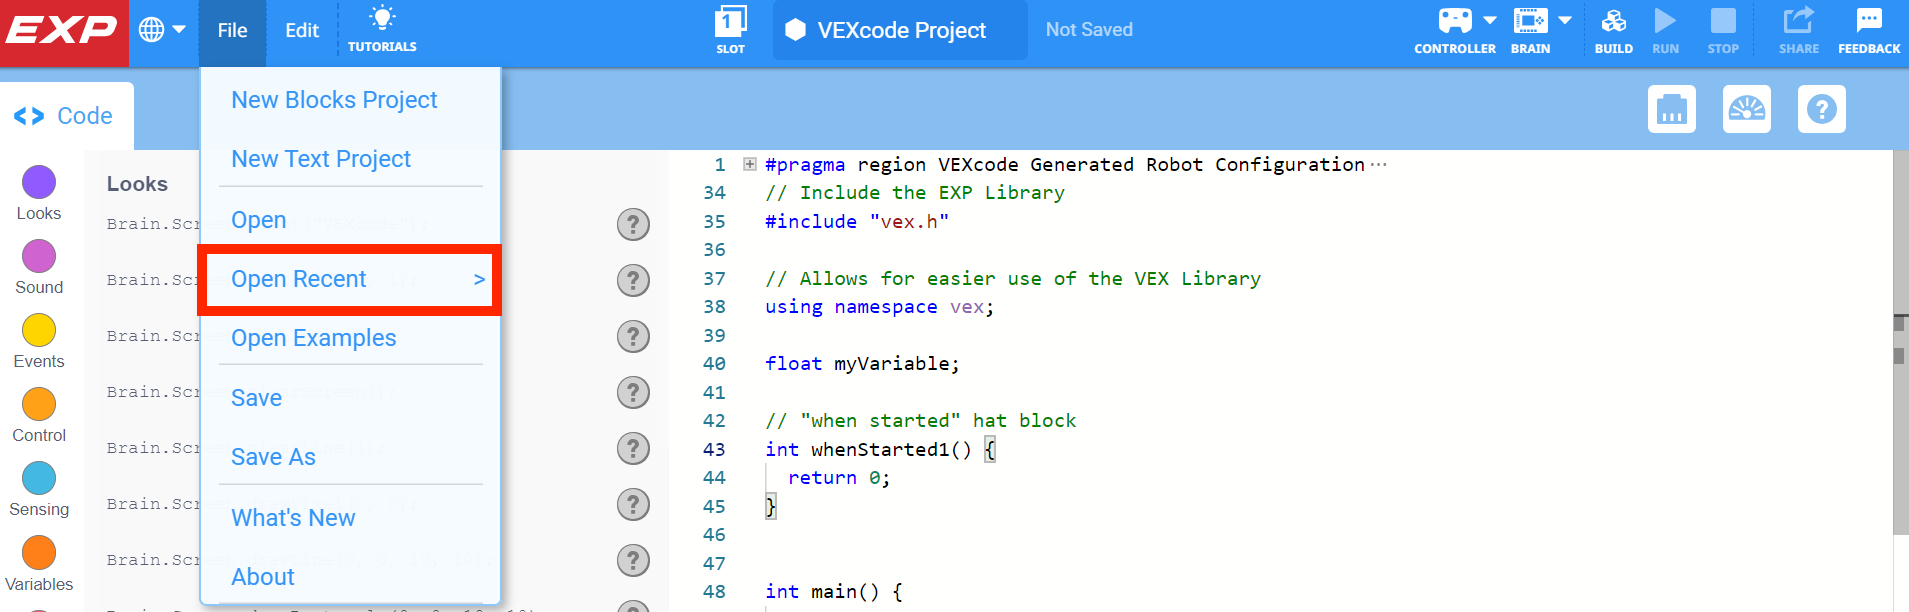Open the Tutorials lightbulb icon
The image size is (1909, 612).
pos(382,19)
